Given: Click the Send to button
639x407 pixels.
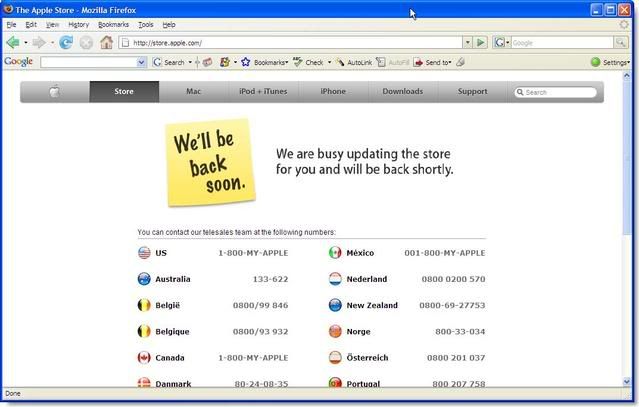Looking at the screenshot, I should coord(432,62).
